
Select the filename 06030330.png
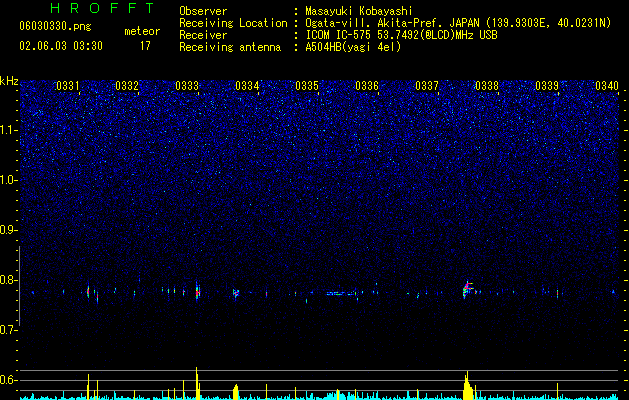[x=55, y=26]
